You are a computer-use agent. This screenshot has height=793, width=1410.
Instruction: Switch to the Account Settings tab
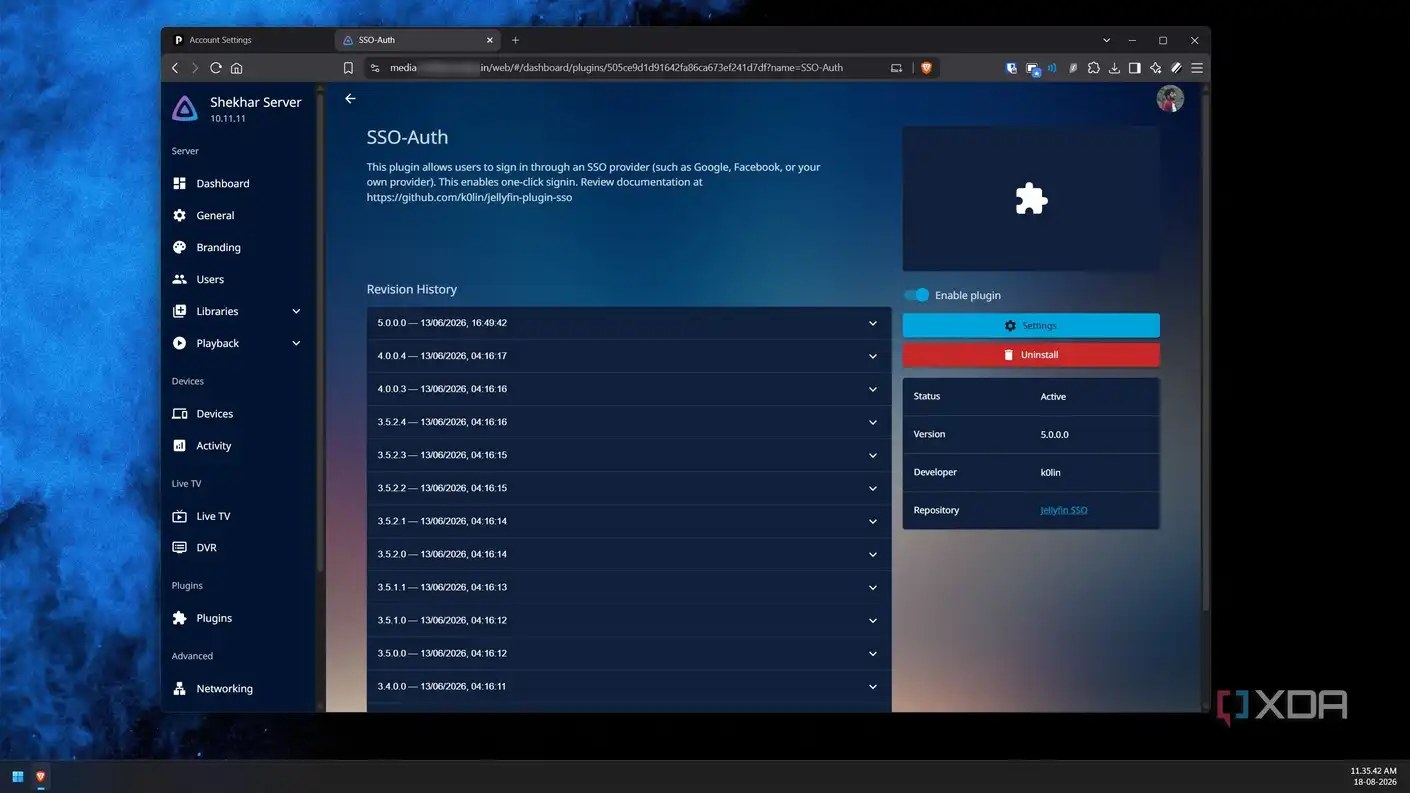pyautogui.click(x=248, y=40)
